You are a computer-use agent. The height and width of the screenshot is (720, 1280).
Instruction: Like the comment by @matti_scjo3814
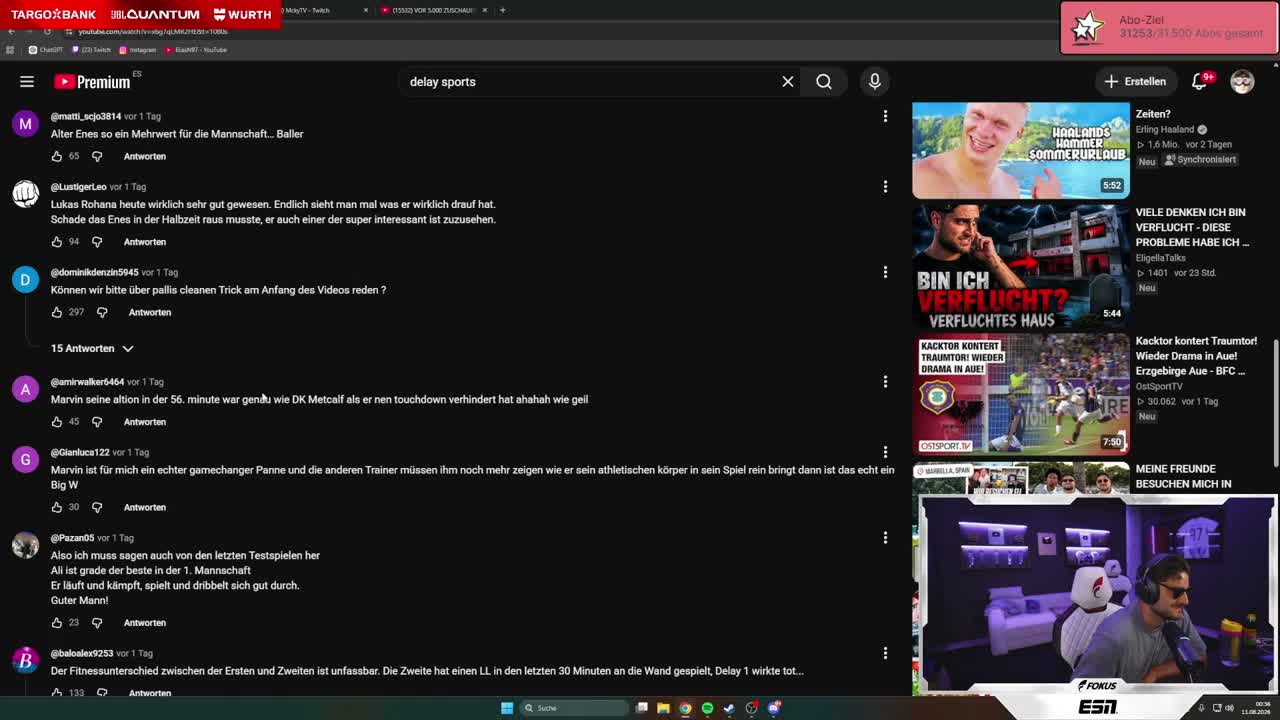click(x=57, y=156)
